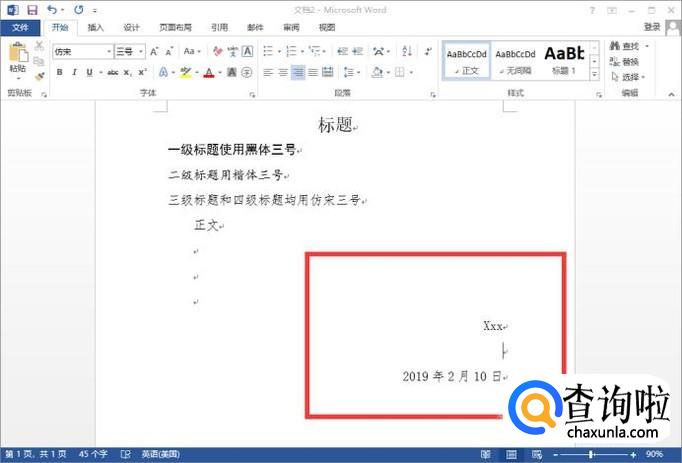Viewport: 682px width, 463px height.
Task: Open the font name dropdown showing 仿宋
Action: pyautogui.click(x=109, y=51)
